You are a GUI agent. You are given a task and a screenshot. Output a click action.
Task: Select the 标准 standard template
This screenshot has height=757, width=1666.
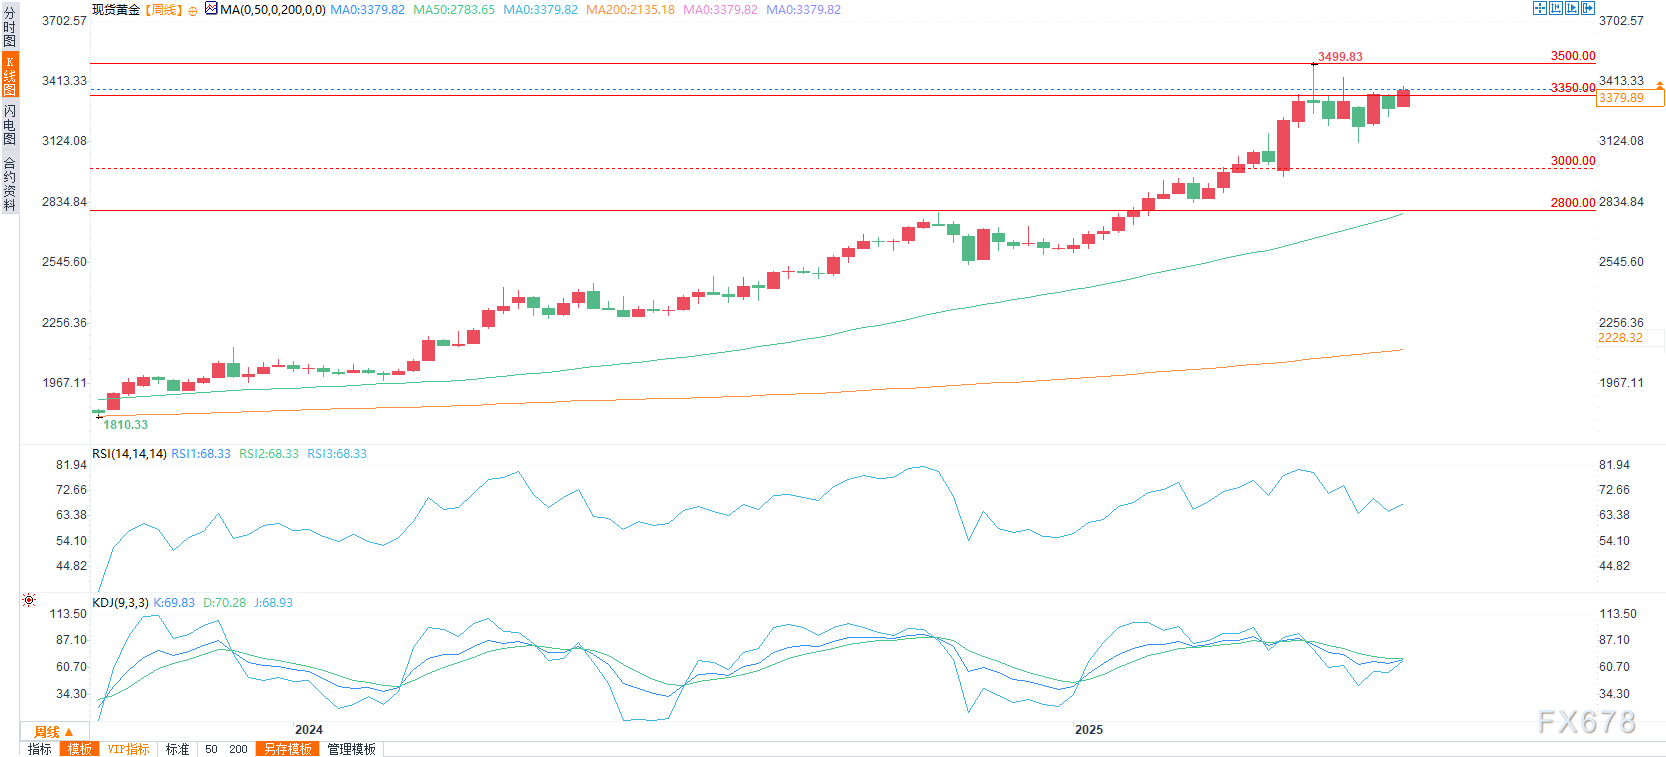(x=177, y=749)
